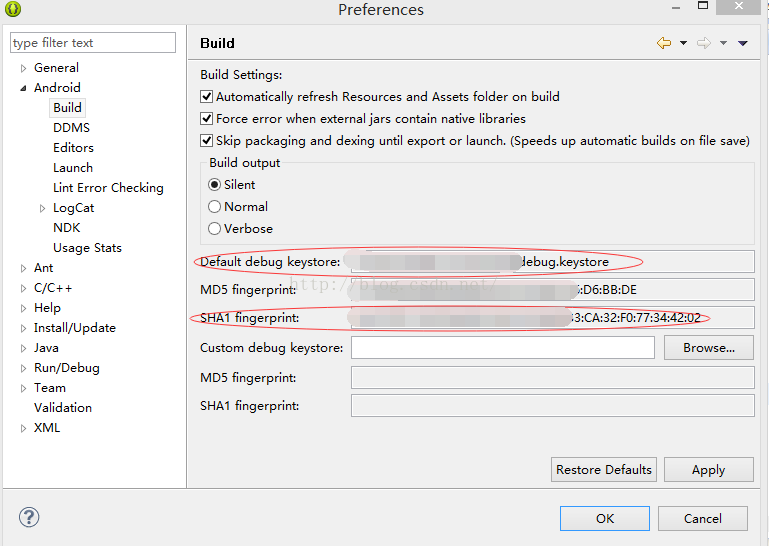Expand the Install/Update tree node
Image resolution: width=769 pixels, height=546 pixels.
coord(23,329)
